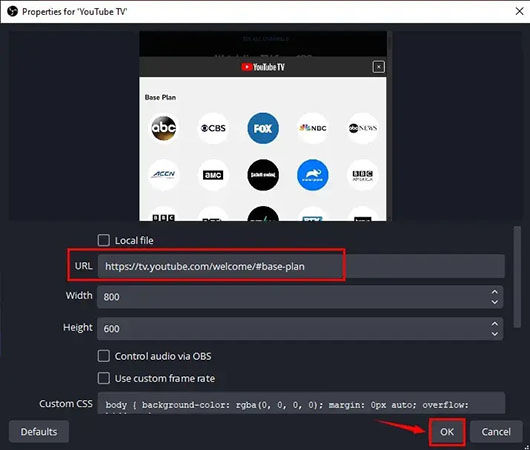Increase Height with the up arrow

pyautogui.click(x=495, y=324)
